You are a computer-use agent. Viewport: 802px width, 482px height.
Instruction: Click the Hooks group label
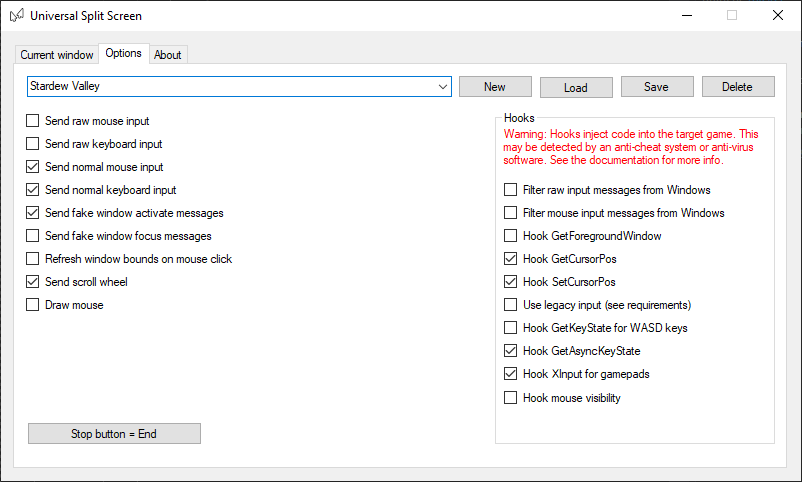tap(519, 118)
